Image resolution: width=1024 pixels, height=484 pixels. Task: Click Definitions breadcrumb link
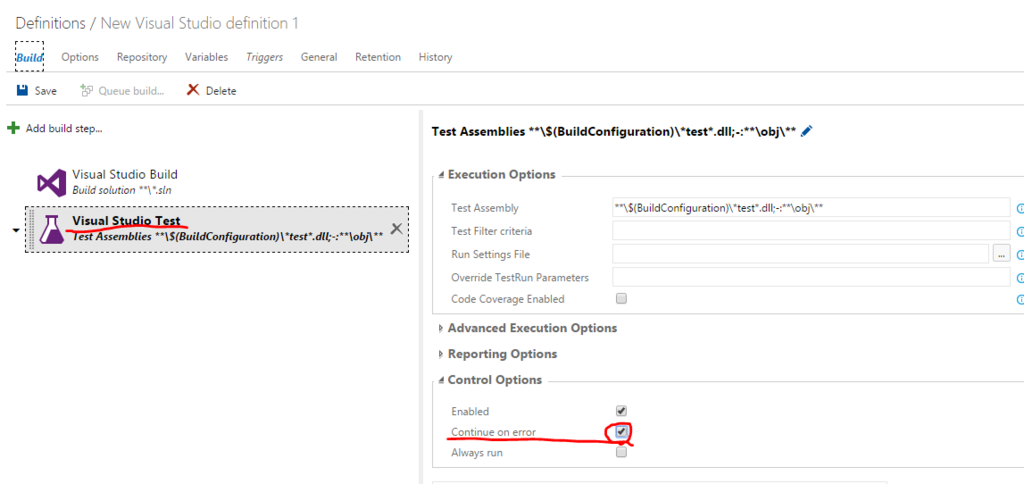[50, 24]
